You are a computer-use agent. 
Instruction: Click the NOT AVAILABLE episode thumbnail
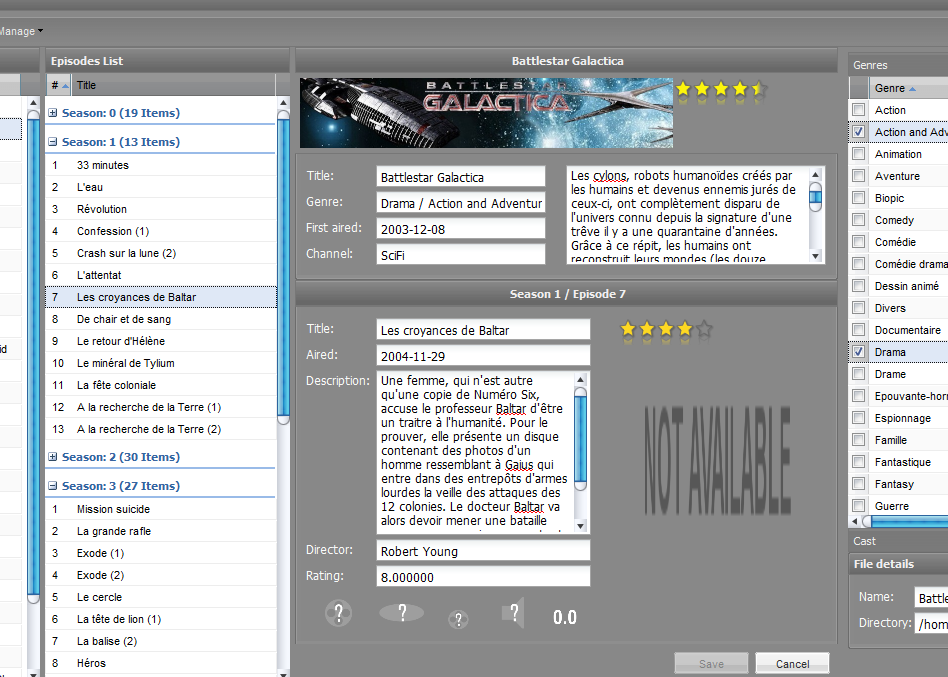click(x=717, y=461)
